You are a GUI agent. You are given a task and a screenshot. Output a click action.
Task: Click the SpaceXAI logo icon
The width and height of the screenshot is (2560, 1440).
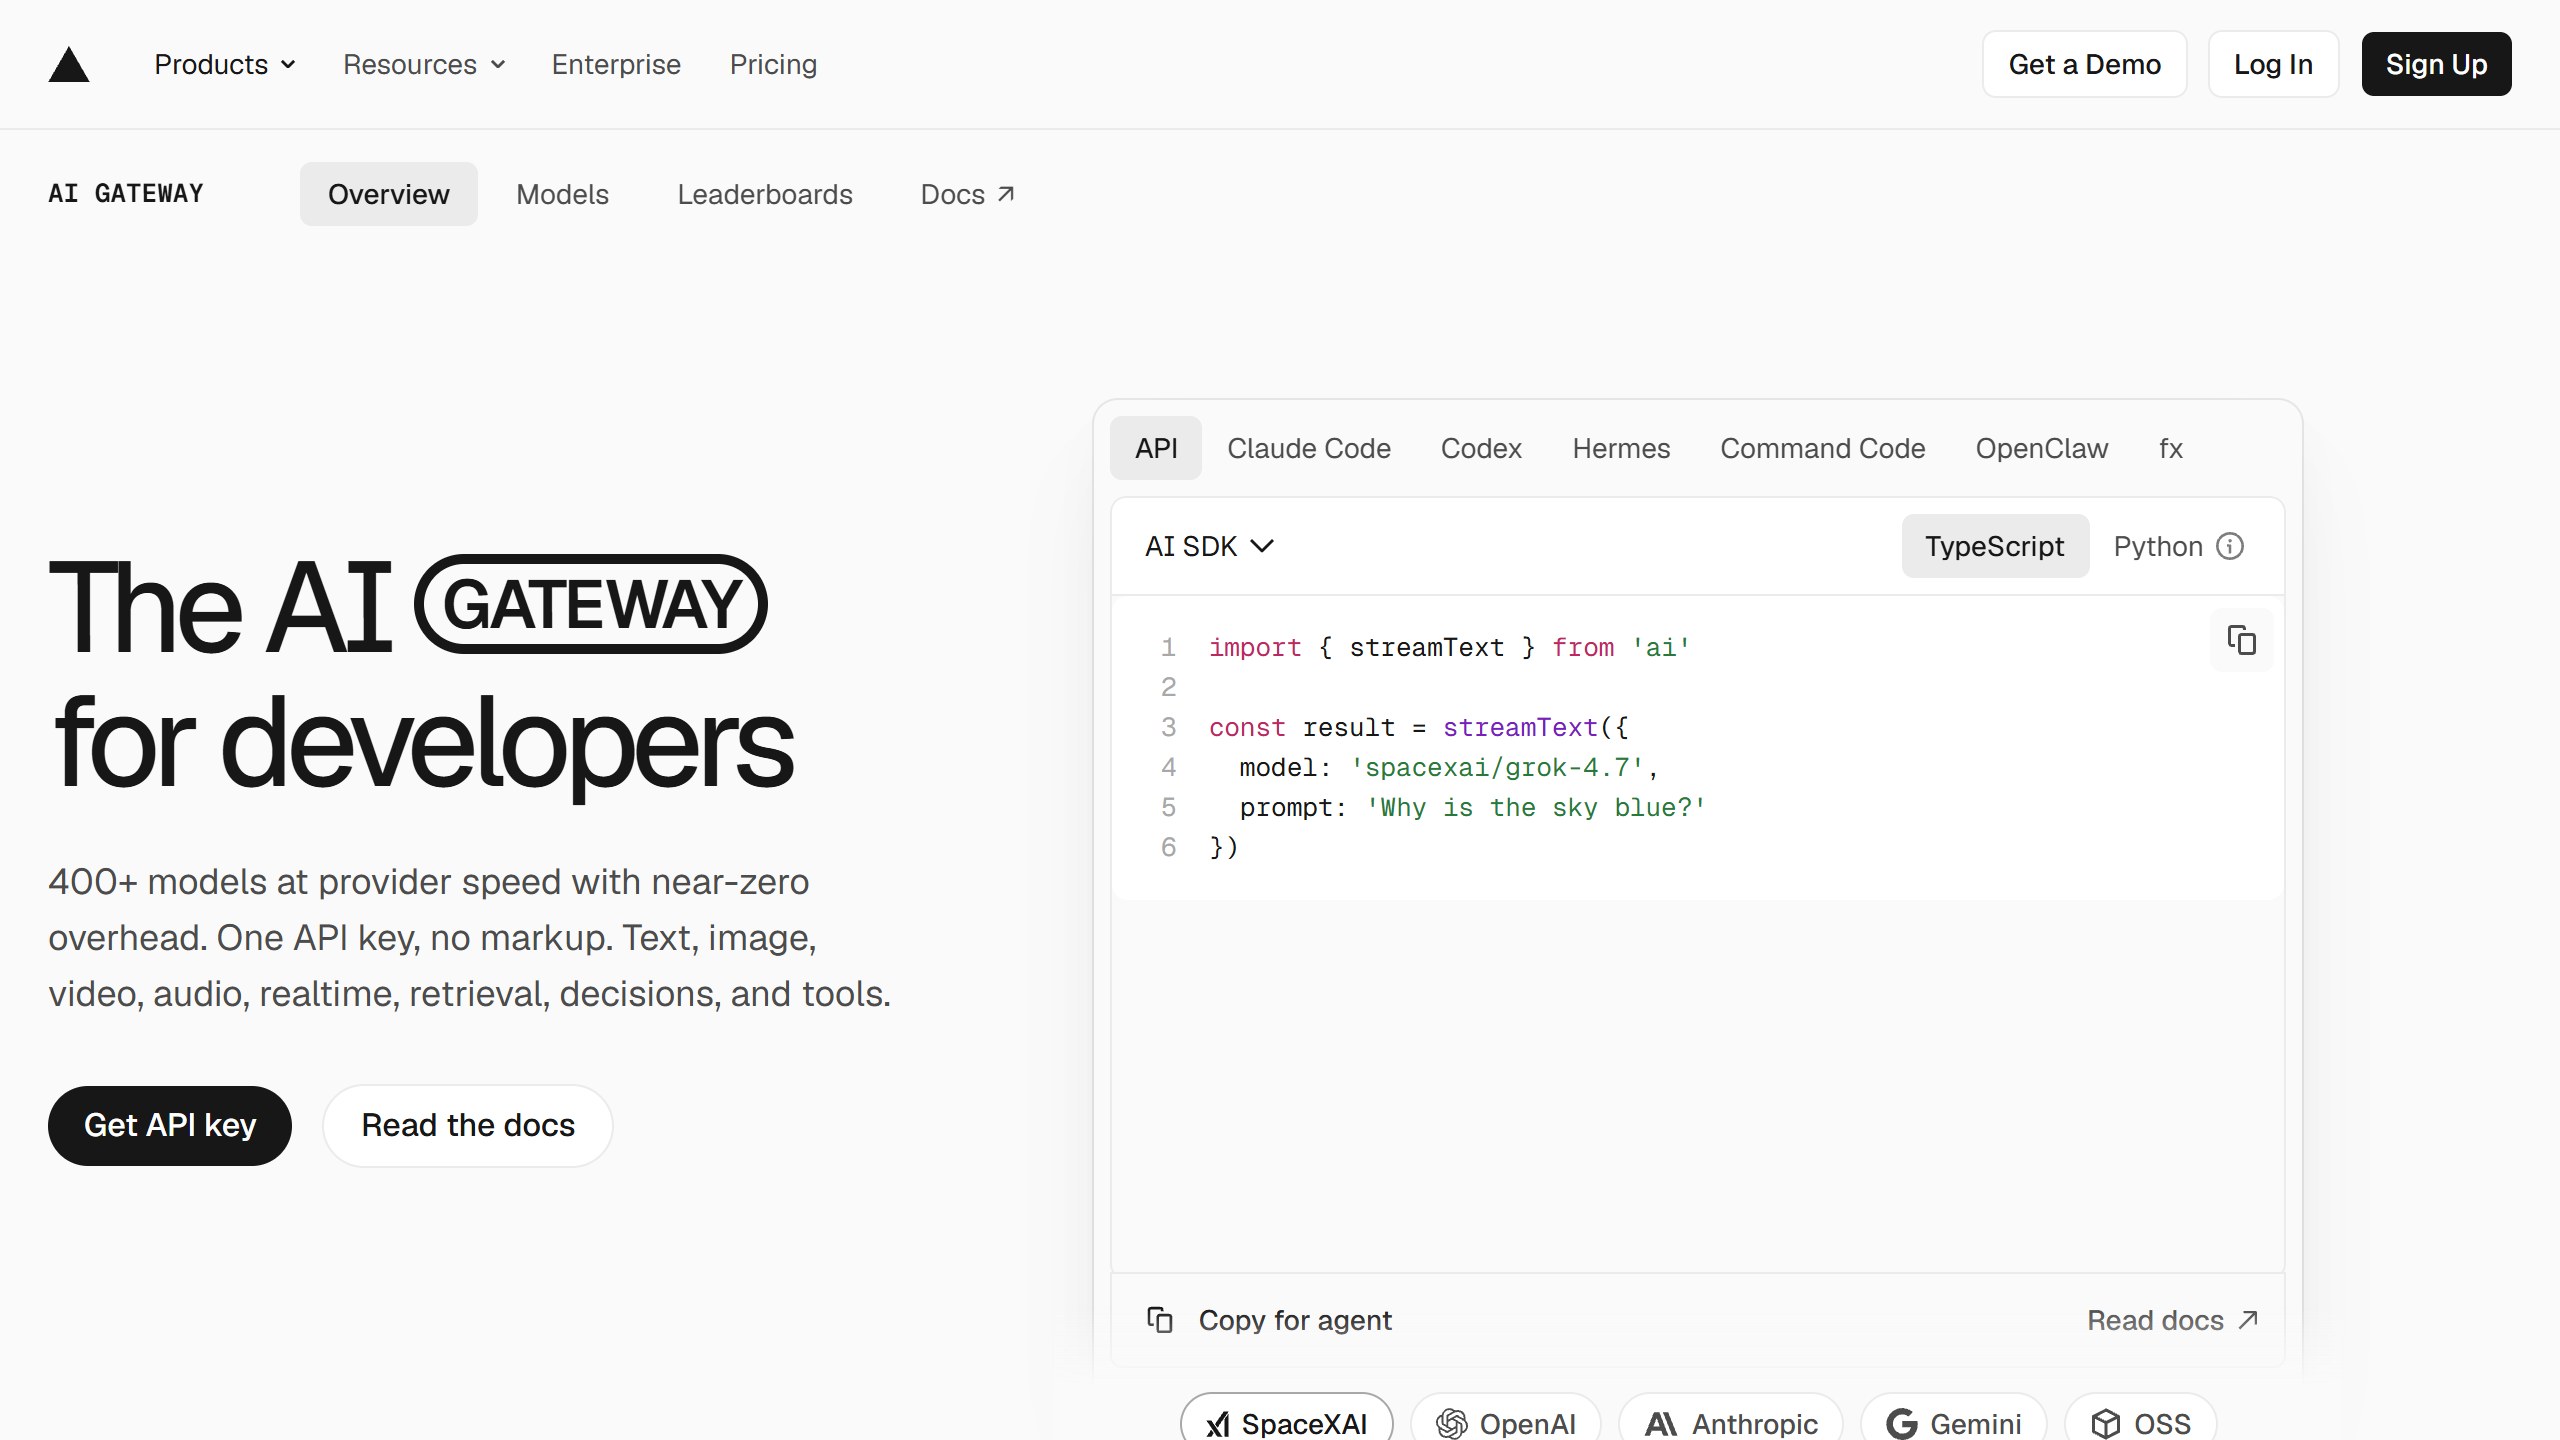pyautogui.click(x=1217, y=1424)
